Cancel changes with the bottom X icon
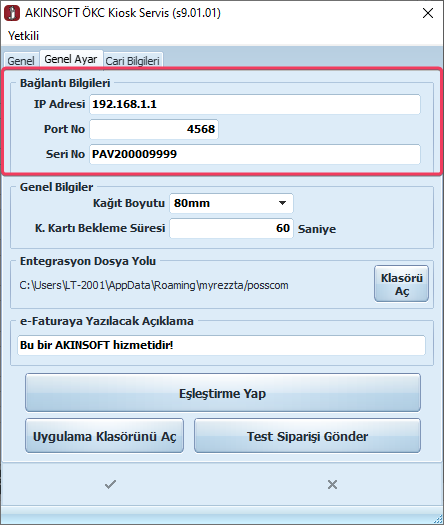The width and height of the screenshot is (444, 525). click(x=332, y=484)
